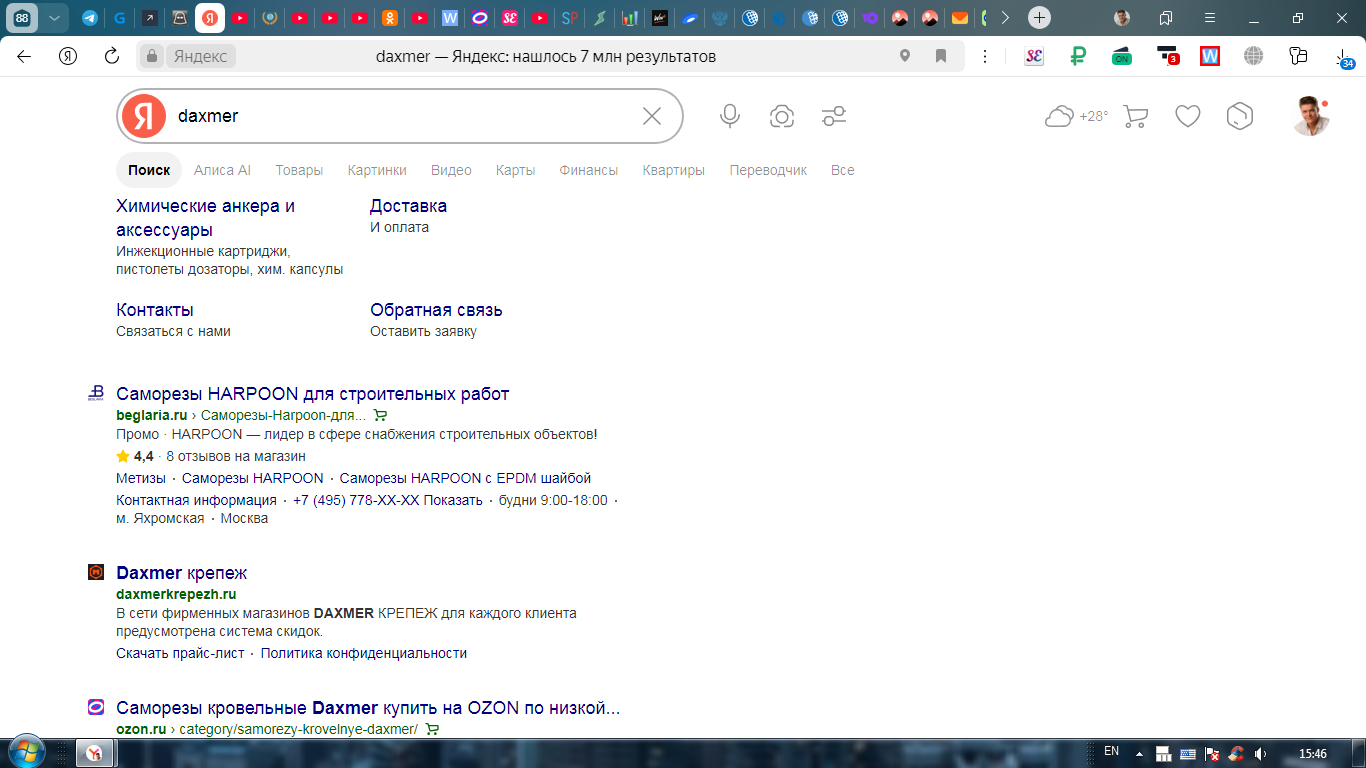Viewport: 1366px width, 768px height.
Task: Switch to the Алиса AI tab
Action: point(222,170)
